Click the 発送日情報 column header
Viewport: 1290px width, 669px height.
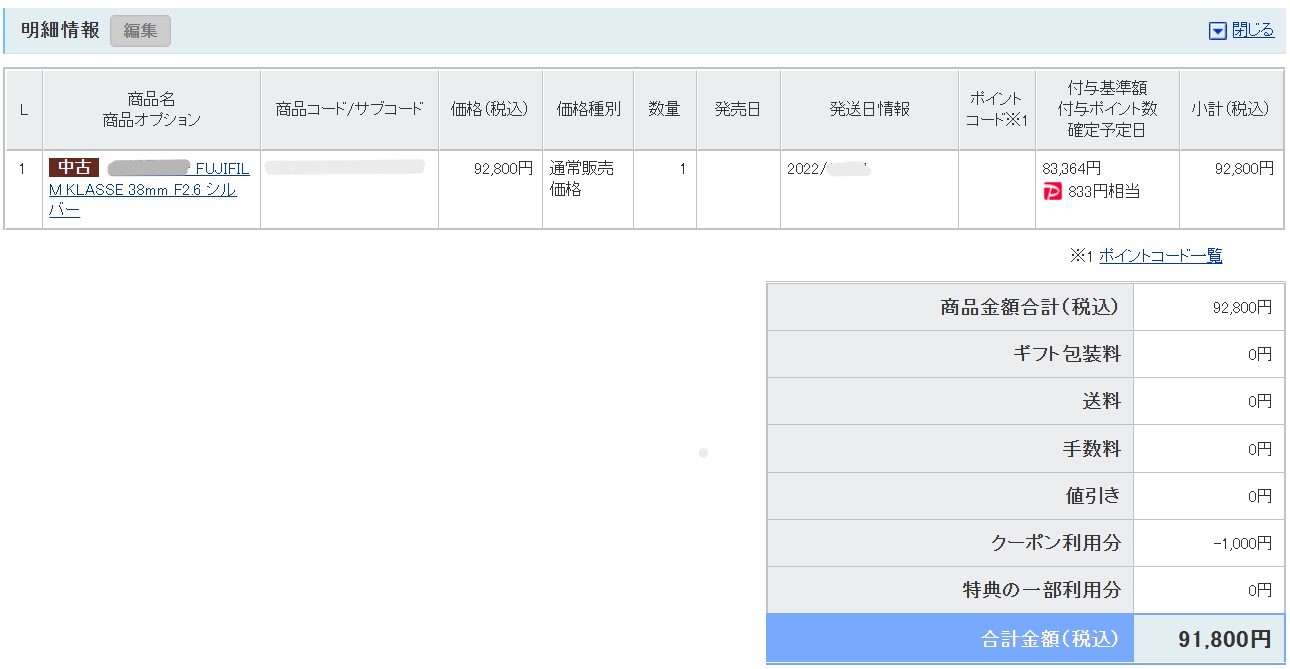point(869,109)
